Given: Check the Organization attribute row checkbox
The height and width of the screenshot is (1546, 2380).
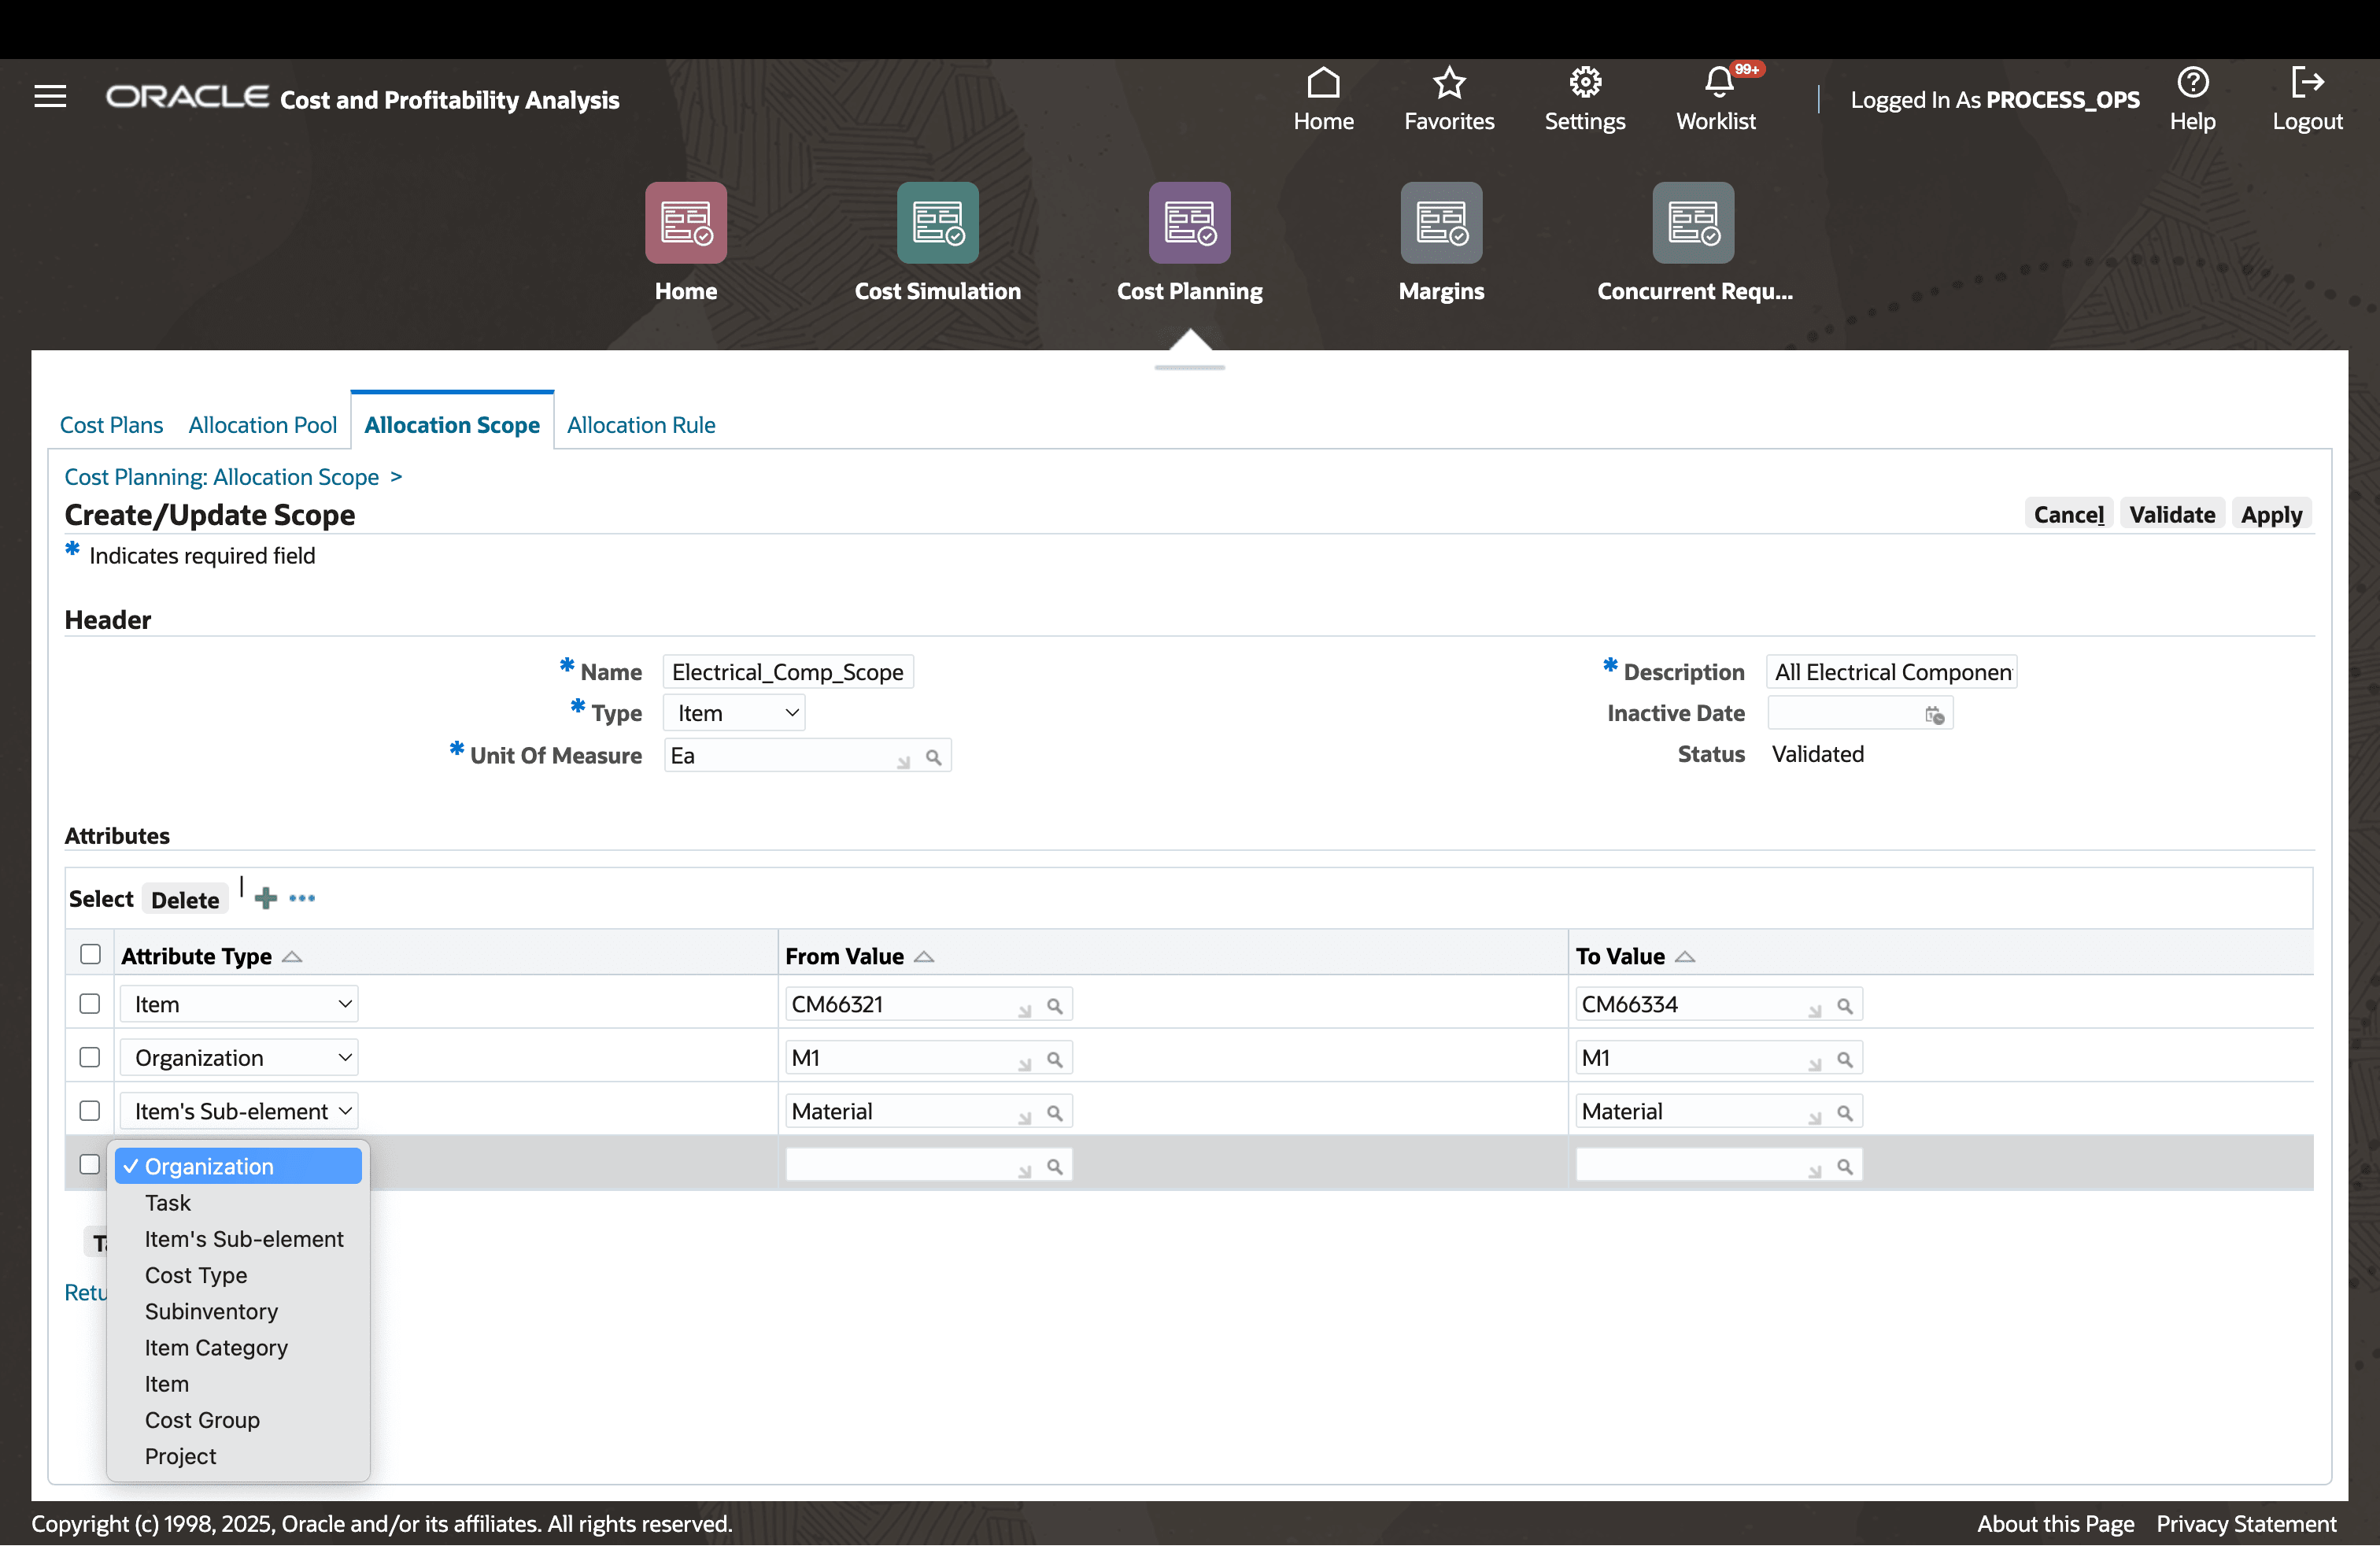Looking at the screenshot, I should (90, 1057).
